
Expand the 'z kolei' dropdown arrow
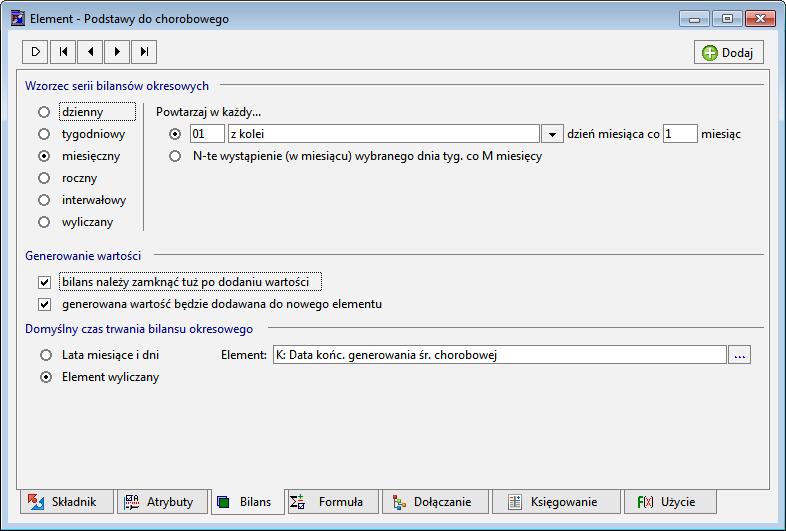click(x=552, y=134)
